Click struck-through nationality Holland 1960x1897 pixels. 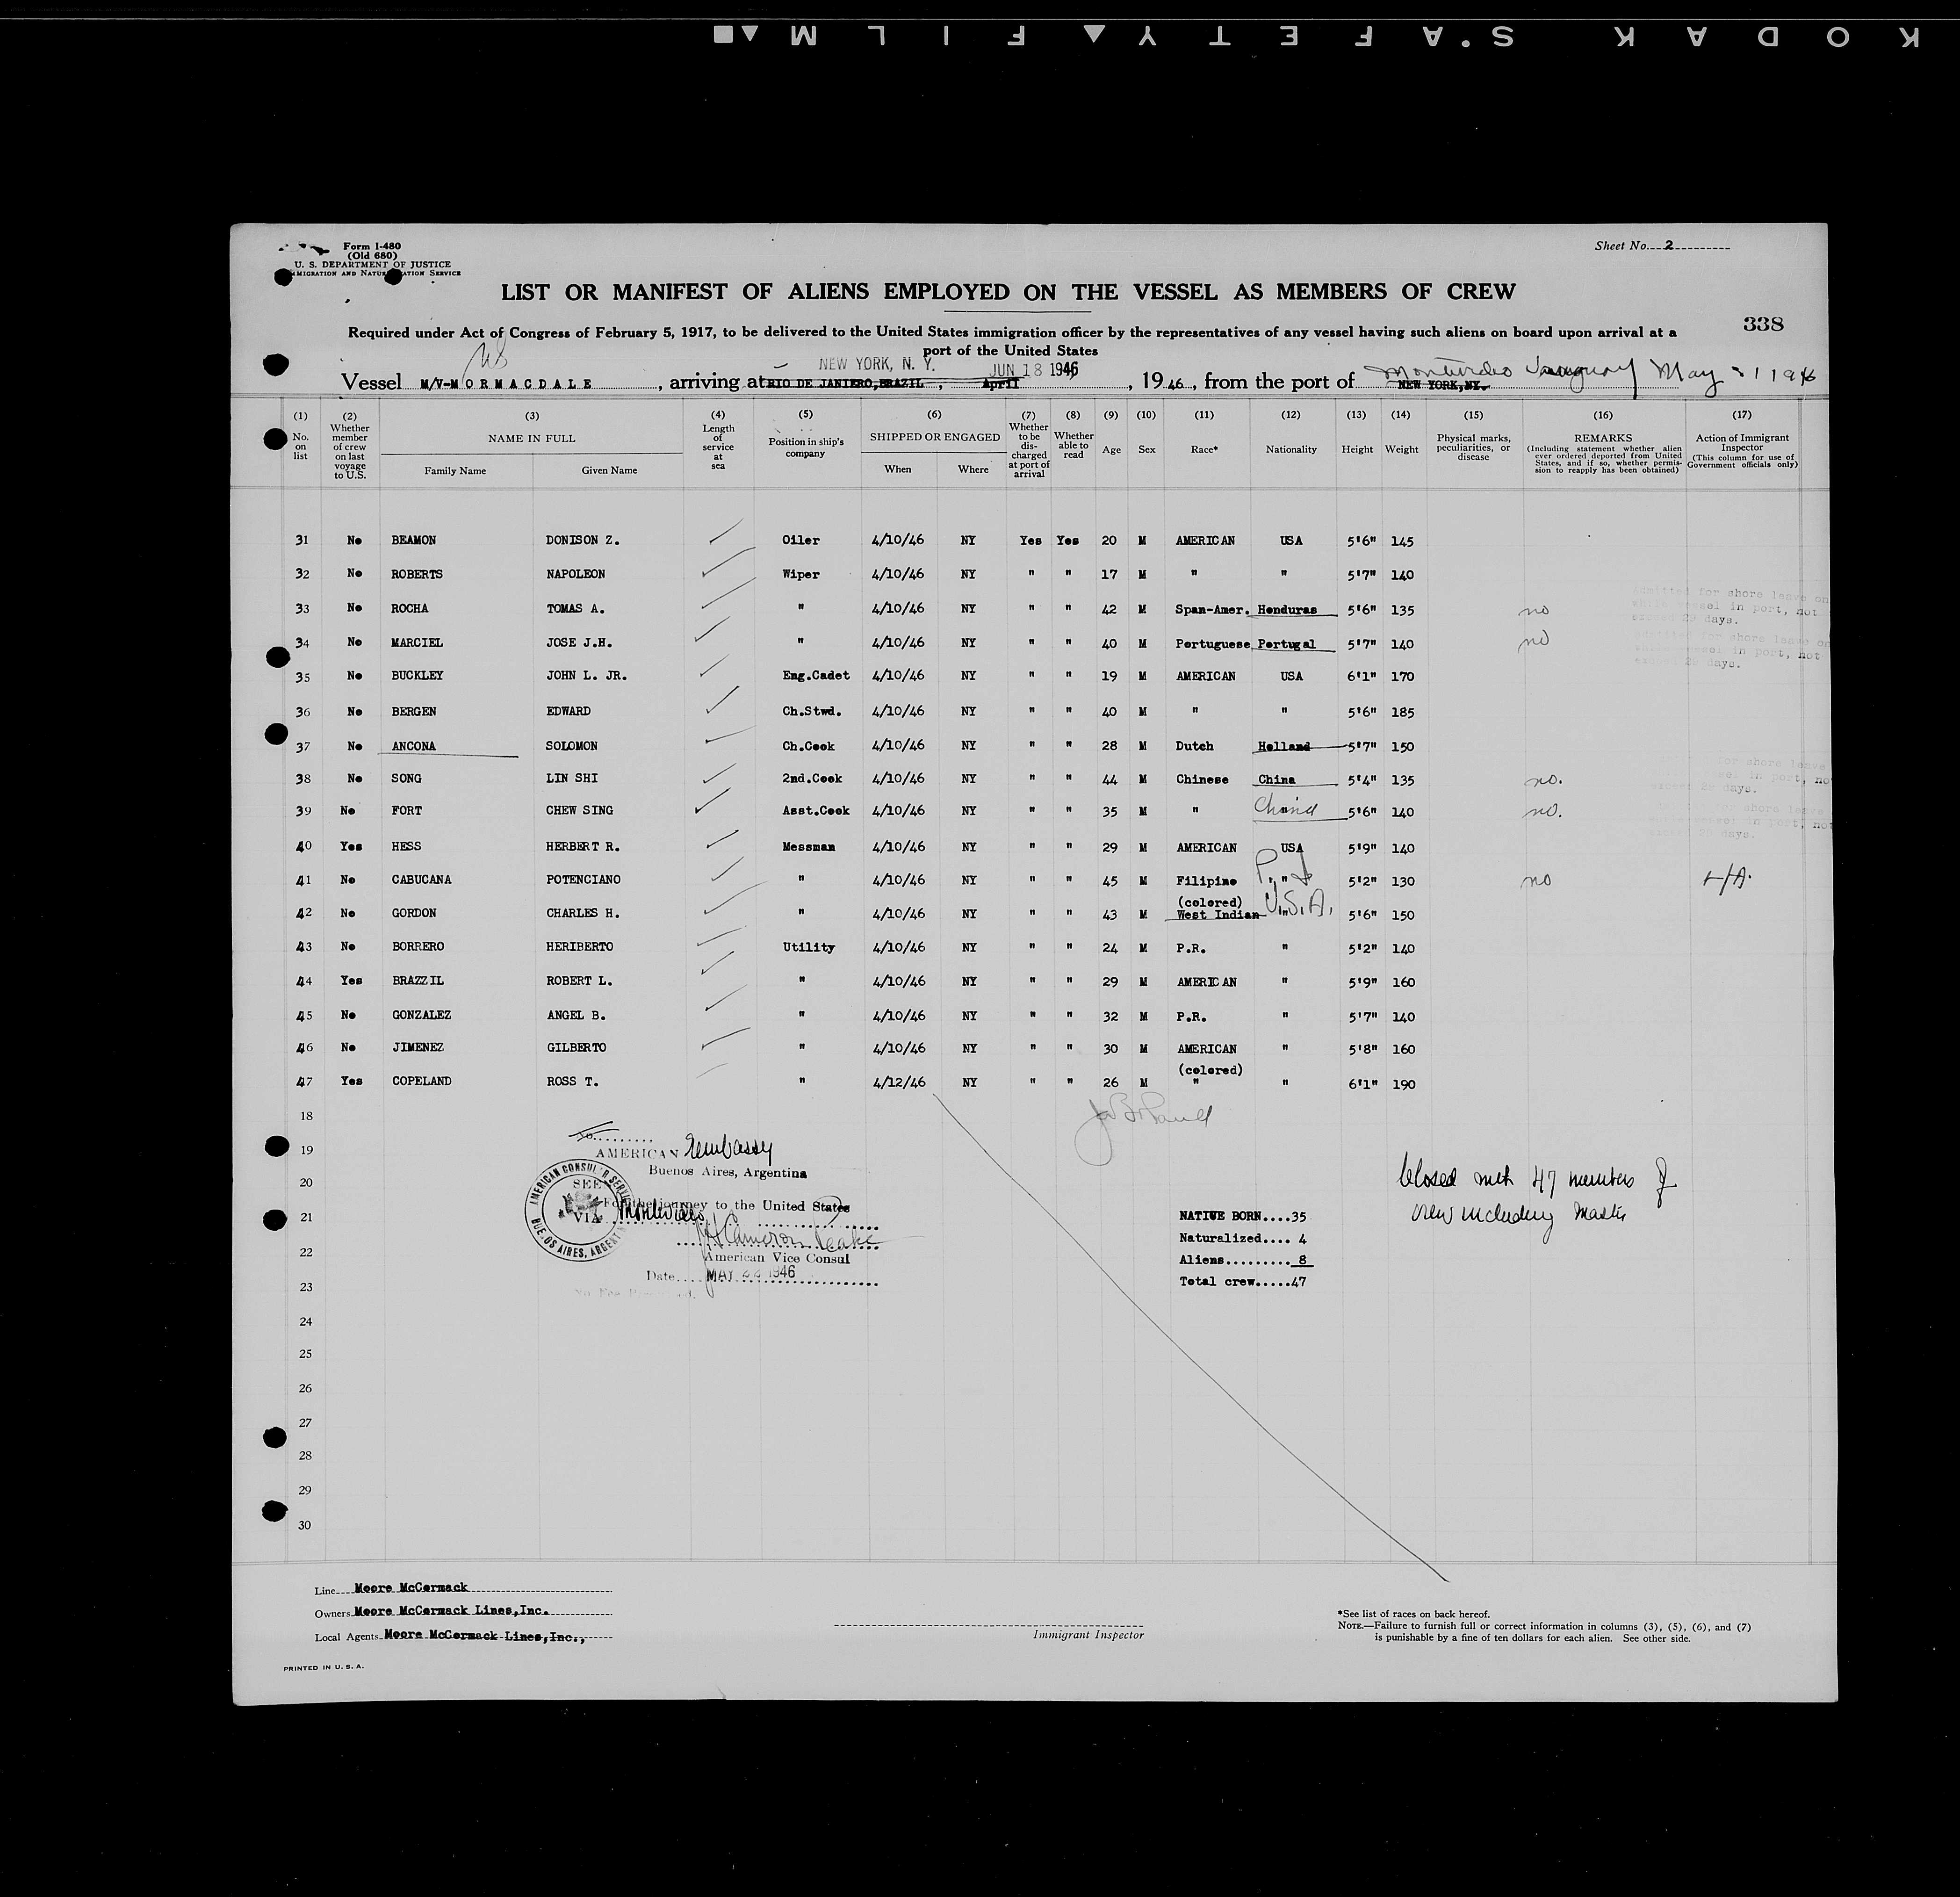1283,746
